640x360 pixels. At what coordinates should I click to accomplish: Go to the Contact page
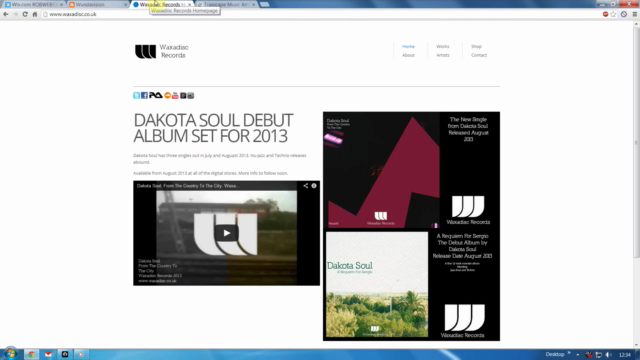[x=479, y=55]
